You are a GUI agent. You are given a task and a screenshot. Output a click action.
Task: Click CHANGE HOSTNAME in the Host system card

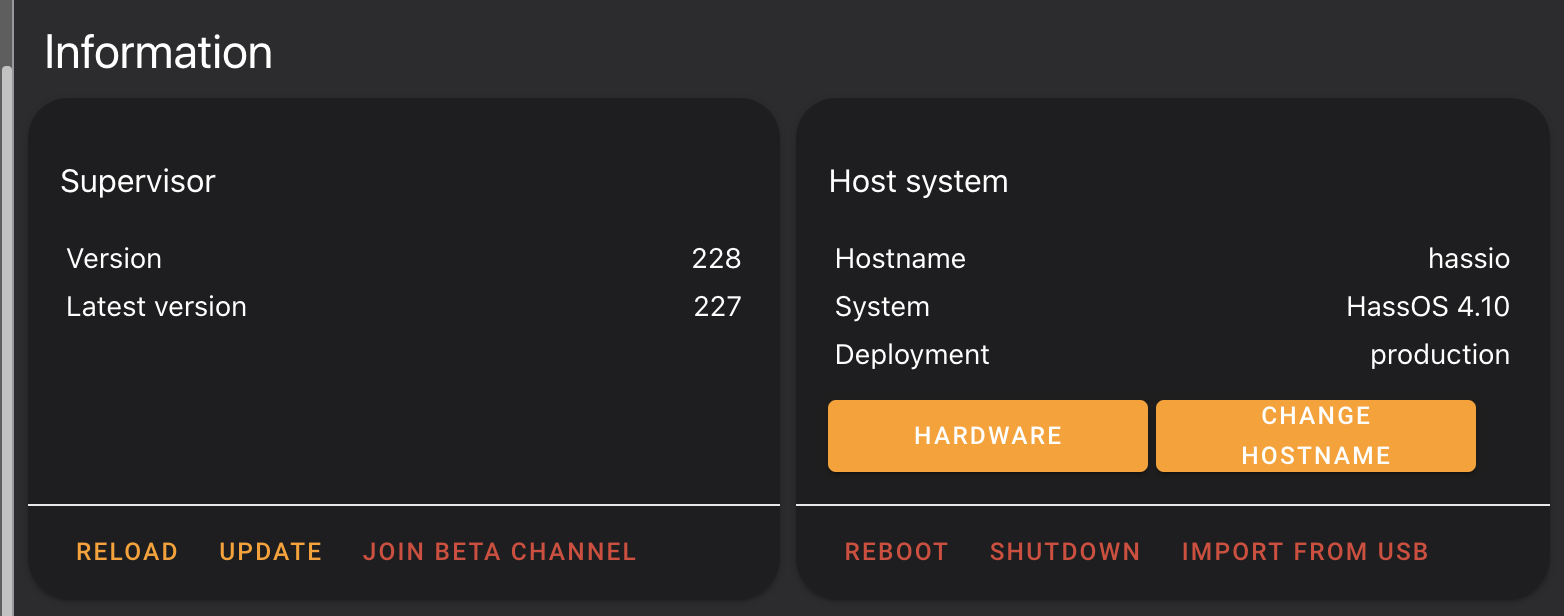[x=1315, y=435]
